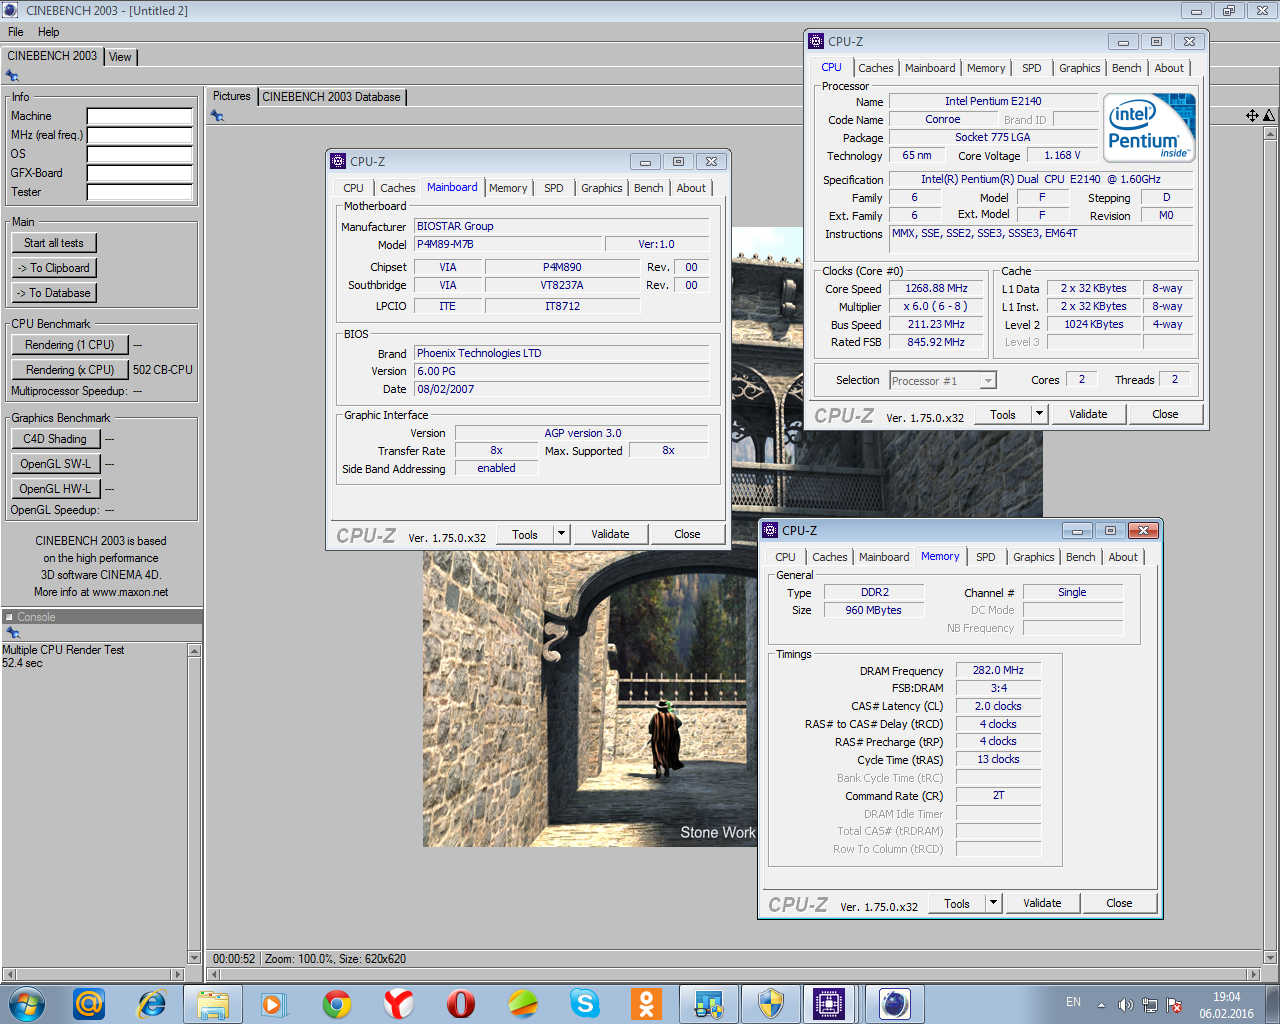
Task: Open About tab in Mainboard CPU-Z window
Action: coord(691,188)
